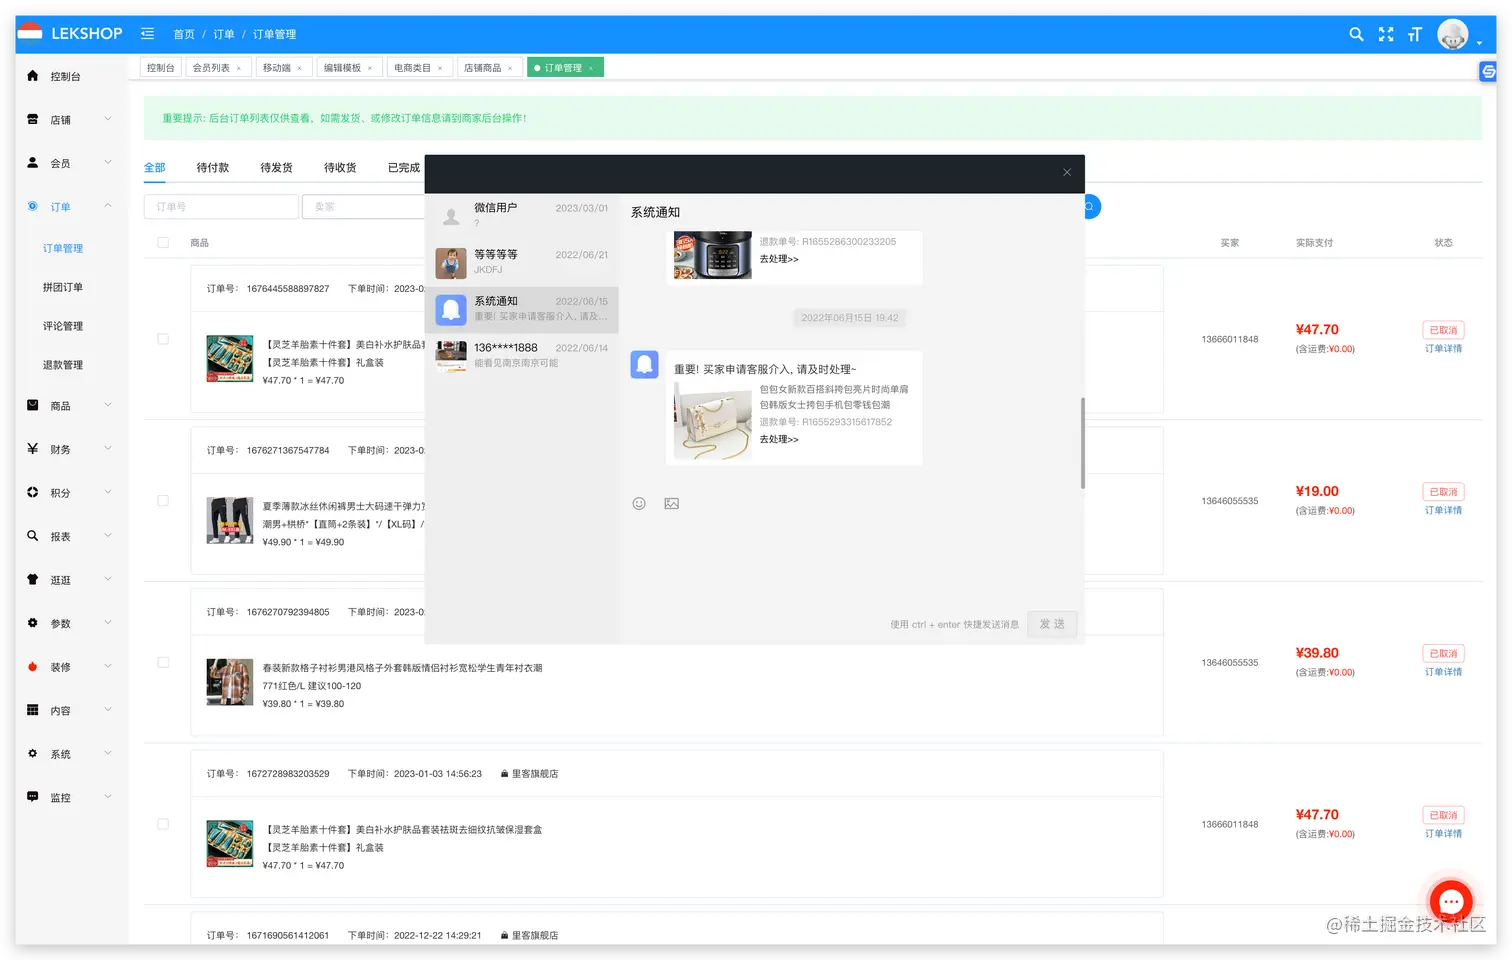Attach image in chat window
The image size is (1512, 960).
672,504
